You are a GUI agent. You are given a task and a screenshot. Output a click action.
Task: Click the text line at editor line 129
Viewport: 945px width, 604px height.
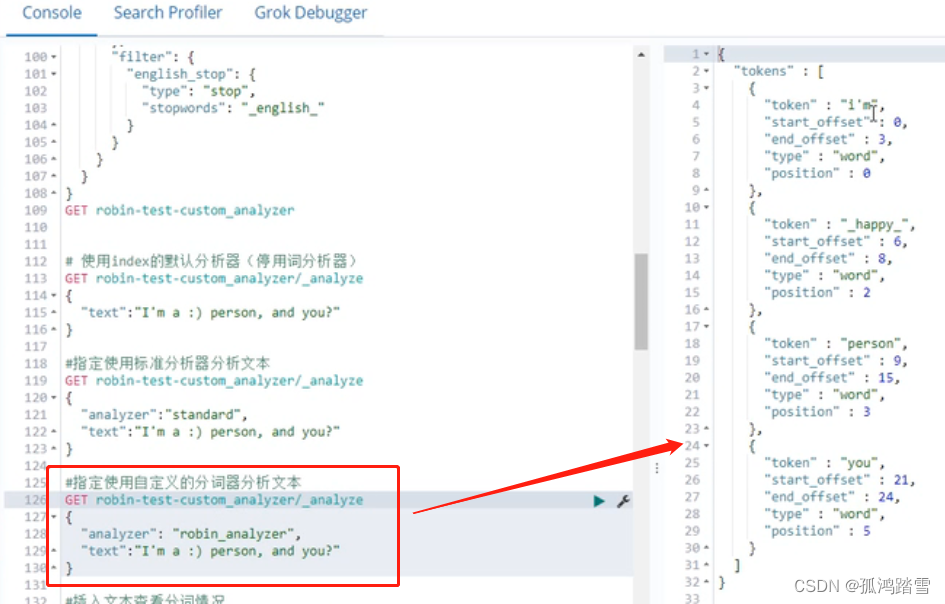point(210,552)
